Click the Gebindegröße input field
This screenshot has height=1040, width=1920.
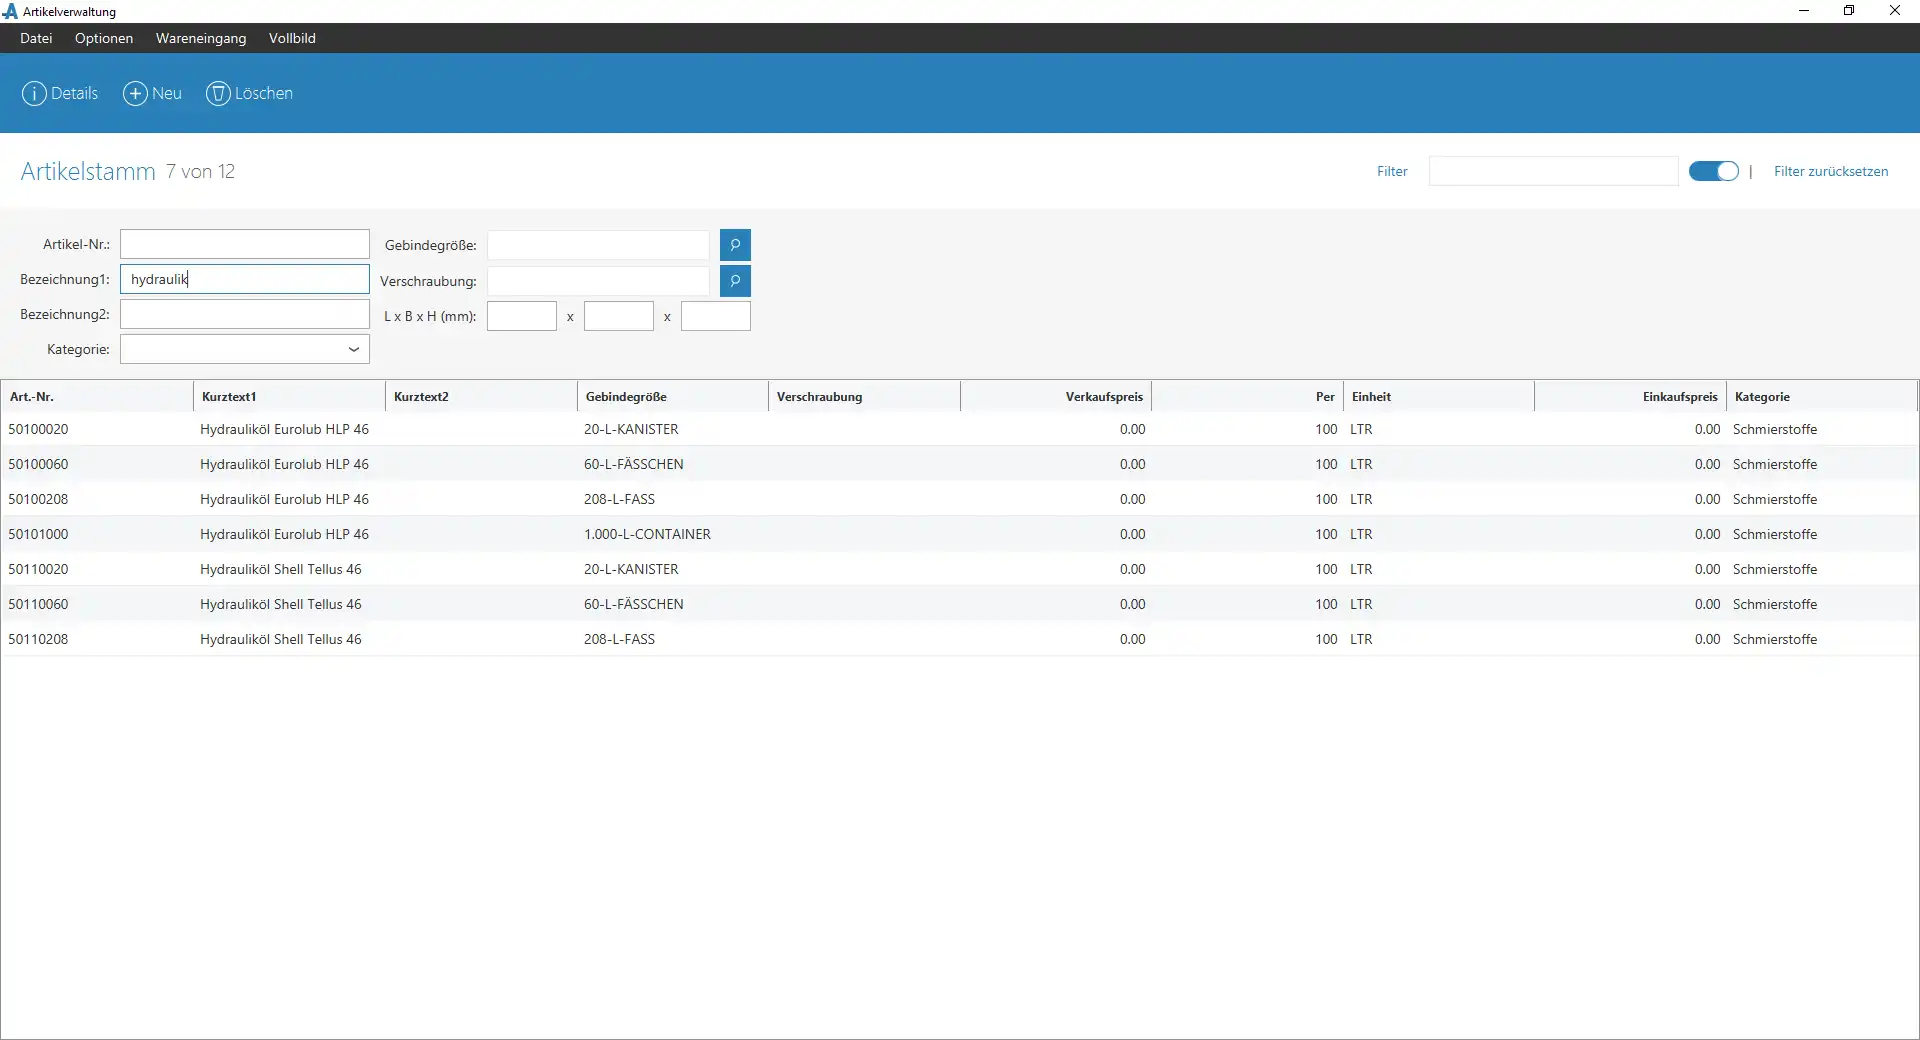pyautogui.click(x=598, y=245)
